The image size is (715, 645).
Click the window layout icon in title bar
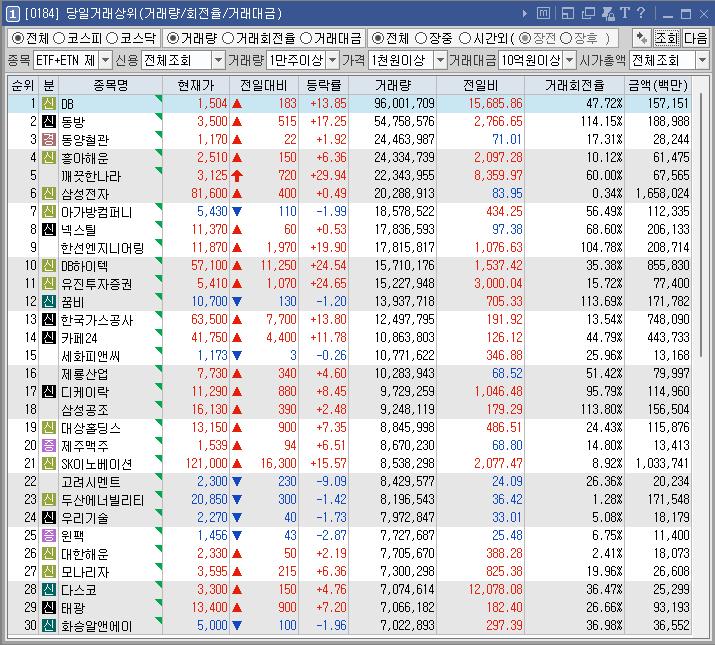pyautogui.click(x=568, y=14)
